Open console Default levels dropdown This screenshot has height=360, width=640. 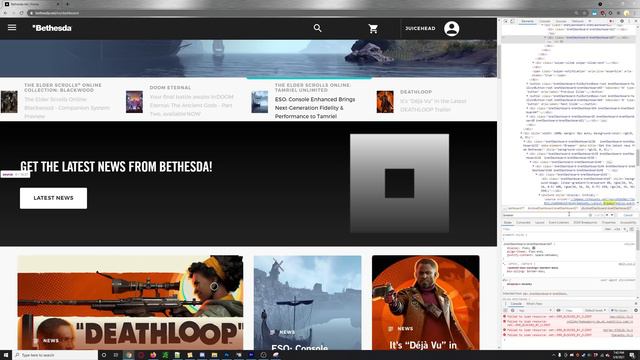click(x=596, y=311)
